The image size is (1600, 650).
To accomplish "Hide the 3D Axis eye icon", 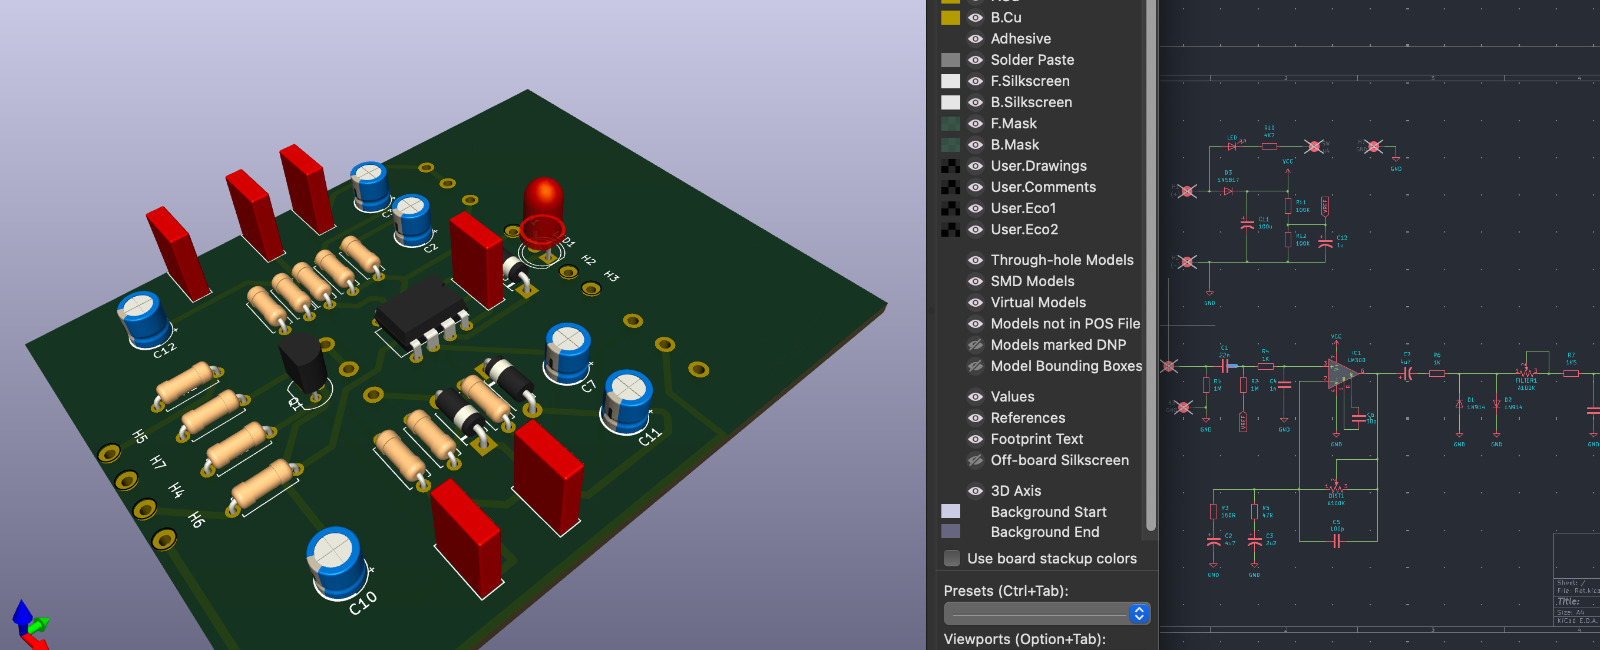I will [975, 491].
